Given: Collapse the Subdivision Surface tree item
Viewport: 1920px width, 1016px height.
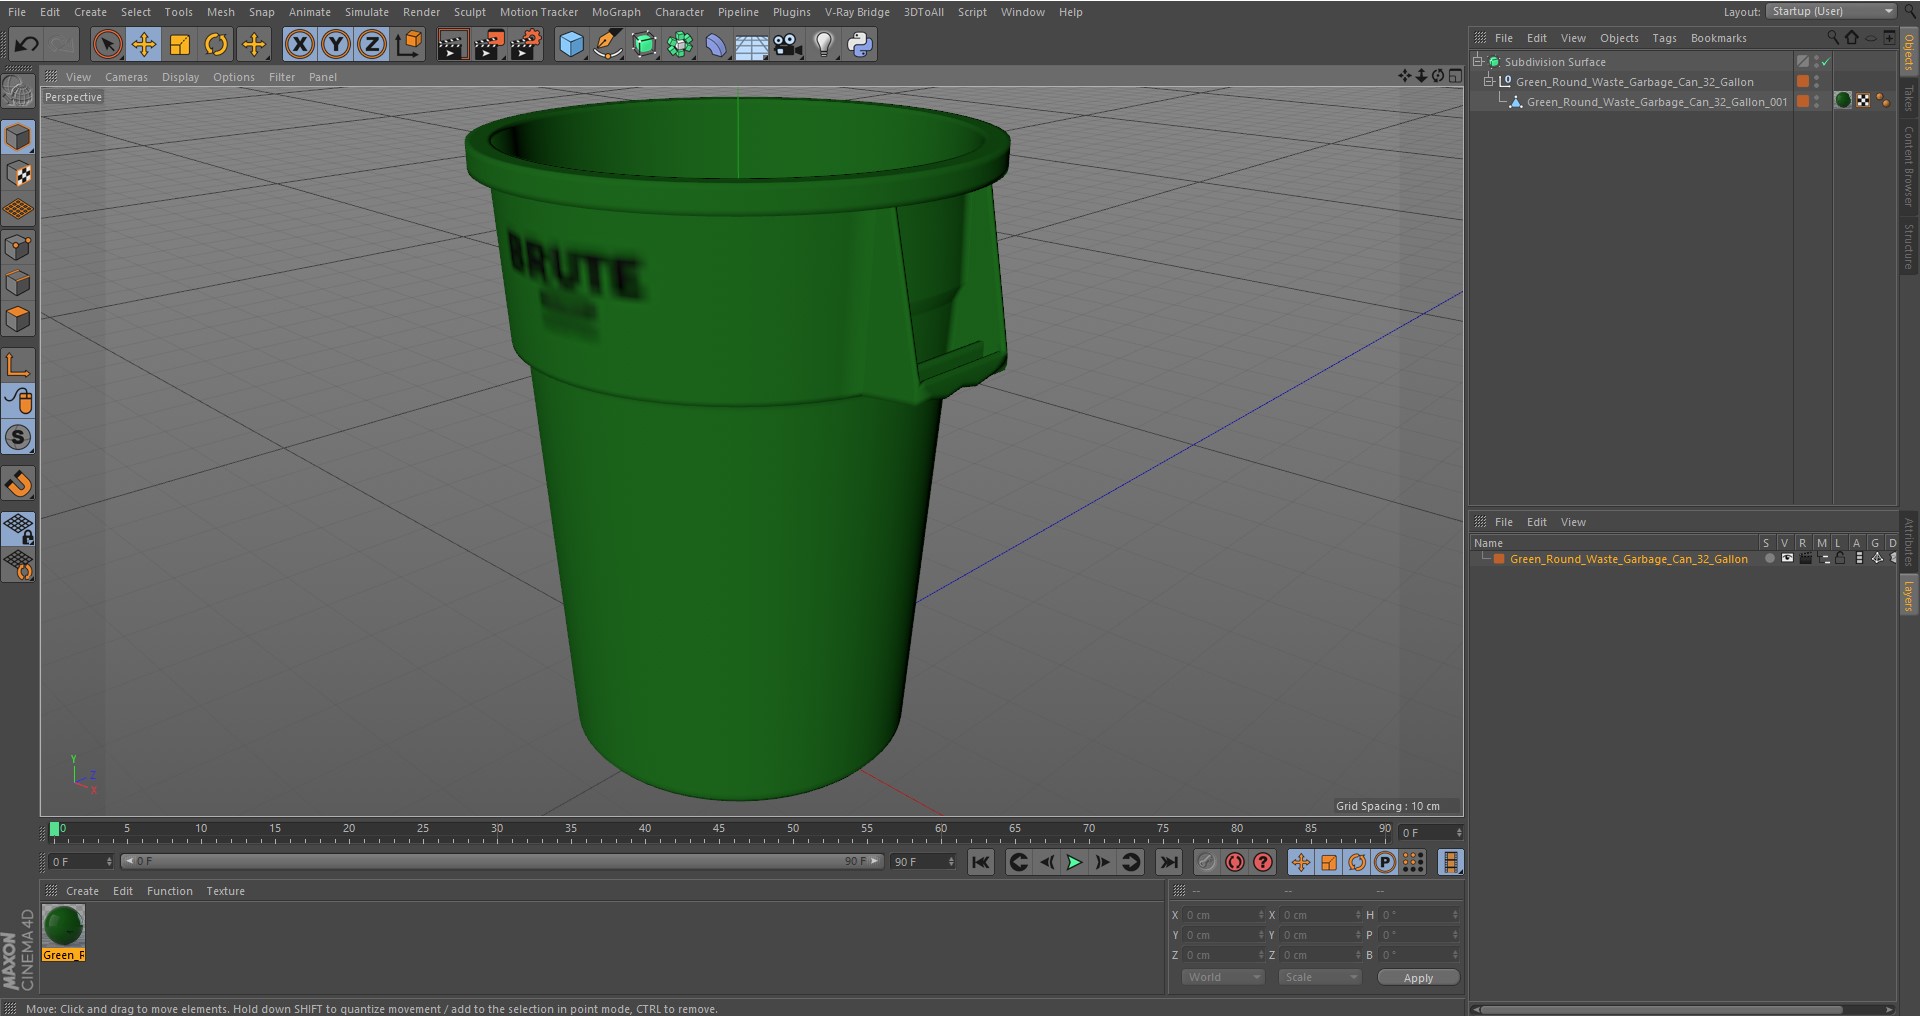Looking at the screenshot, I should pyautogui.click(x=1478, y=61).
